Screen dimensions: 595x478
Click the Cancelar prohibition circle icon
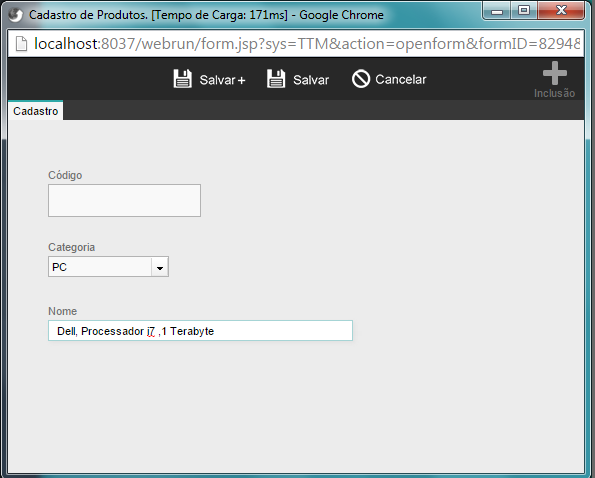pos(360,79)
